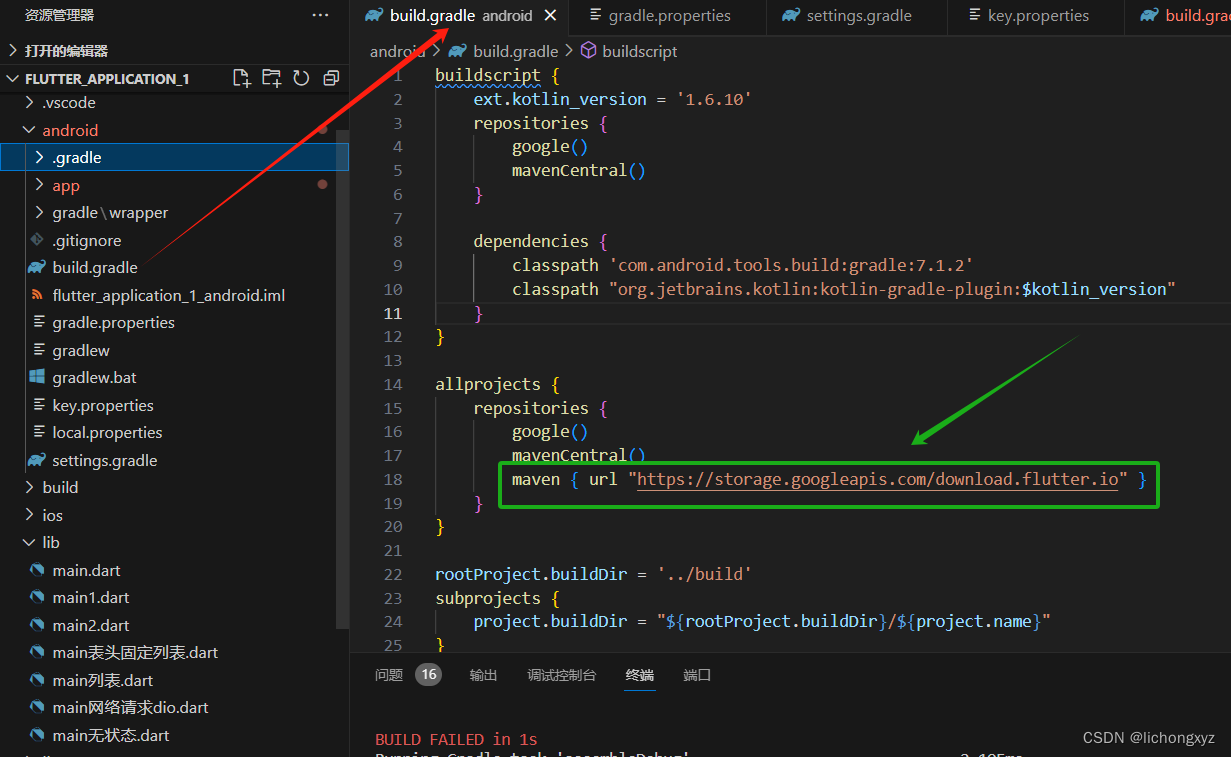
Task: Switch to the 调试控制台 panel tab
Action: click(x=562, y=675)
